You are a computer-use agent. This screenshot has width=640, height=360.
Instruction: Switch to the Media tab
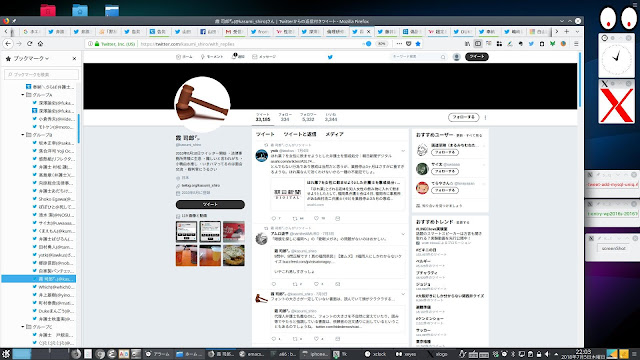[334, 134]
